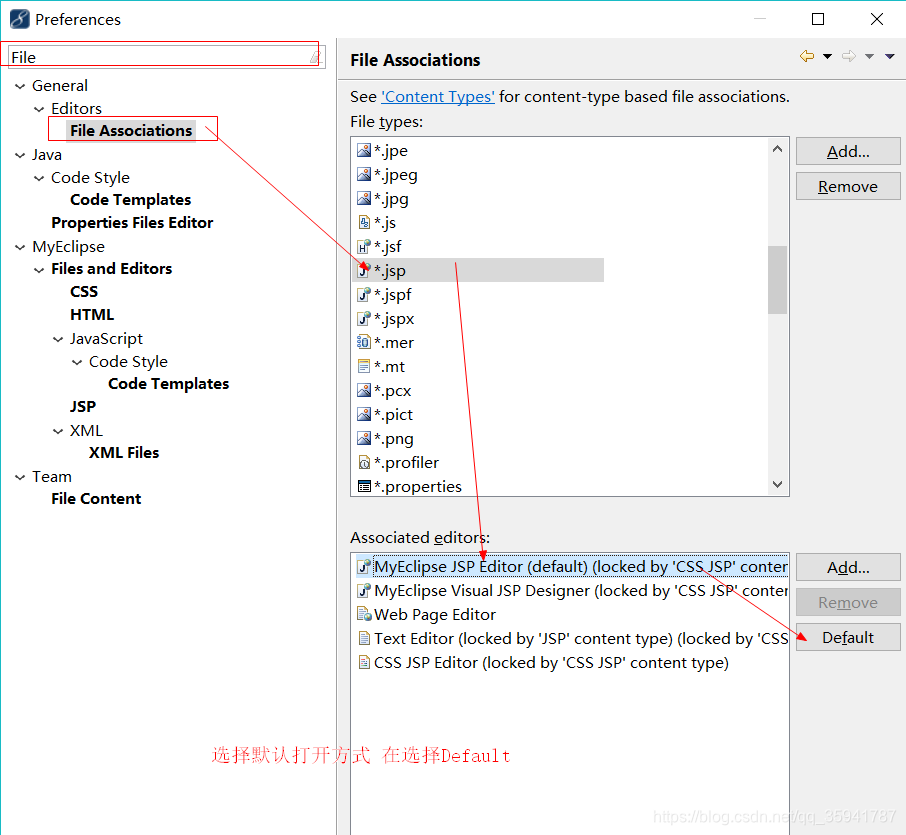Collapse the Java tree node
Screen dimensions: 906x835
(x=20, y=155)
